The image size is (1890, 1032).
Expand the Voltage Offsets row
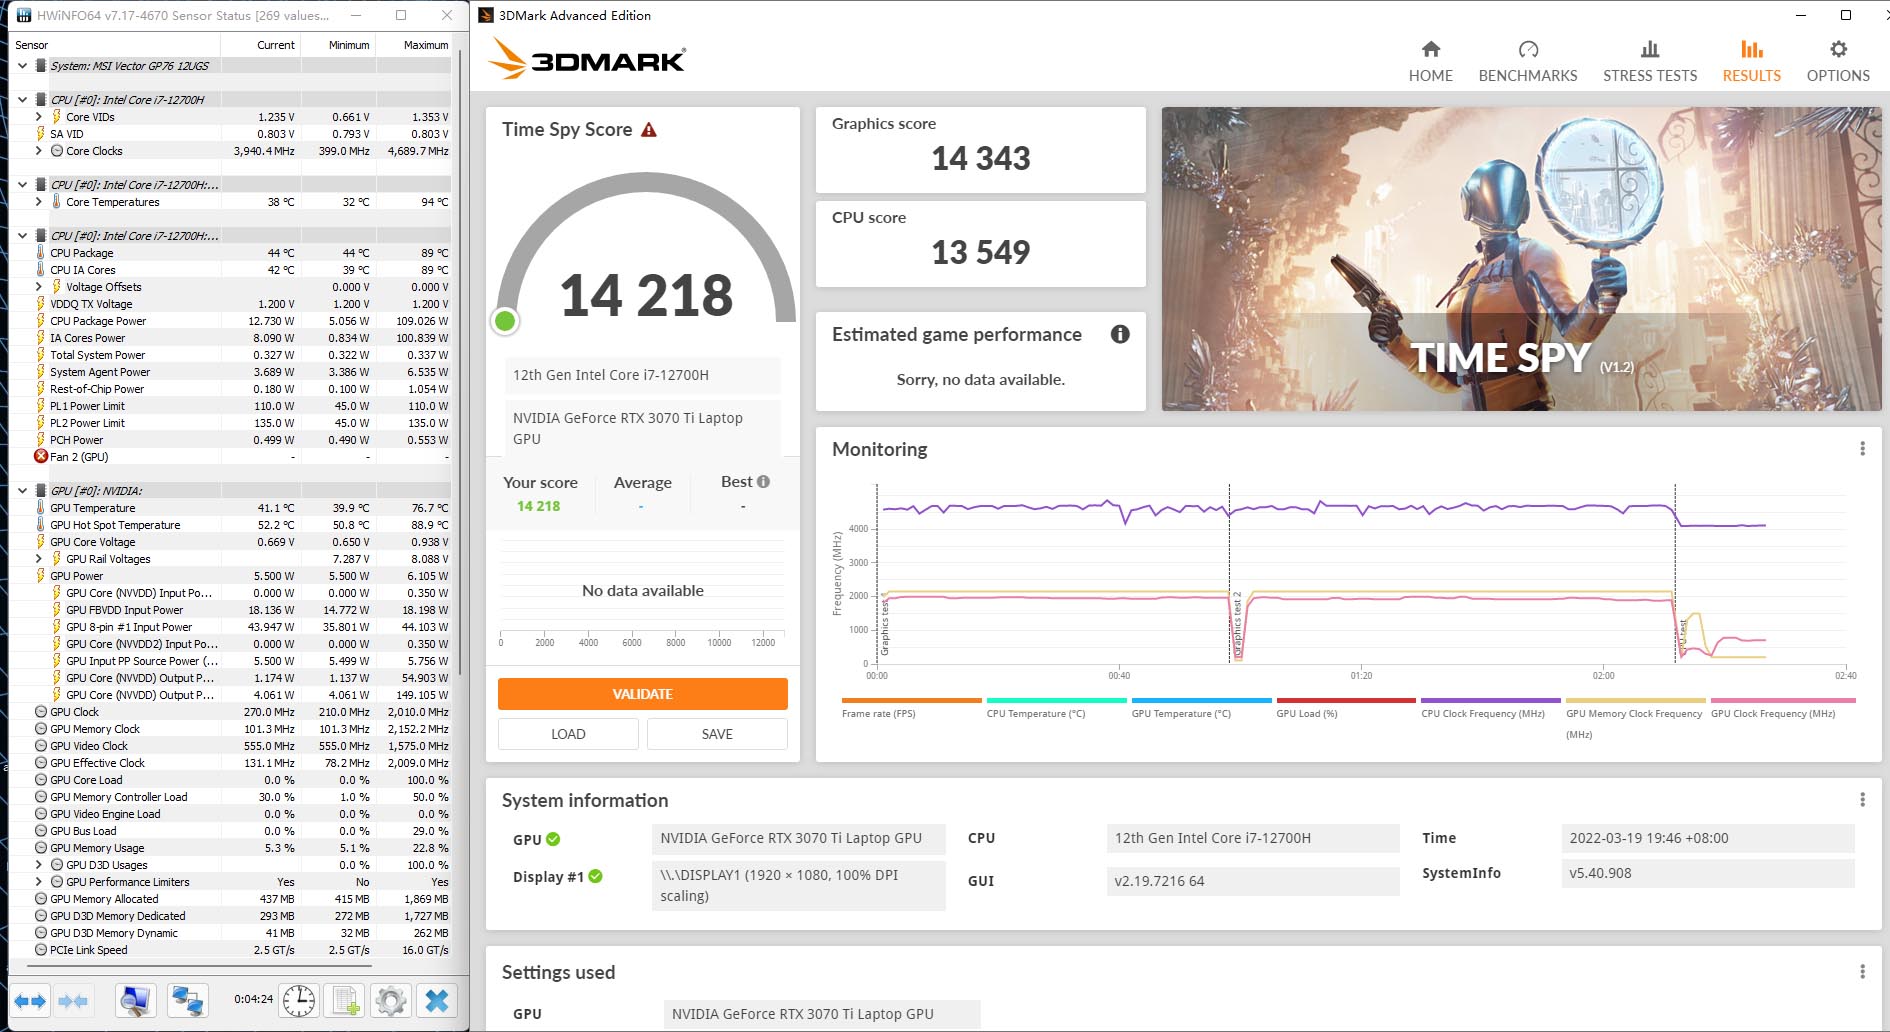(39, 287)
